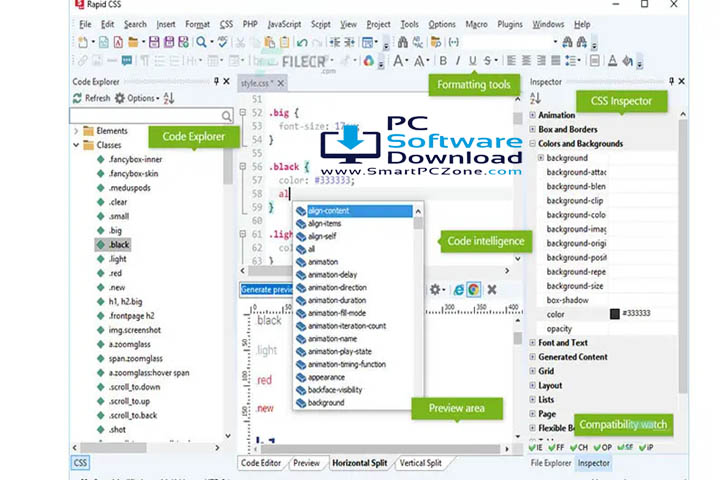The width and height of the screenshot is (720, 480).
Task: Toggle Underline formatting
Action: pos(472,61)
